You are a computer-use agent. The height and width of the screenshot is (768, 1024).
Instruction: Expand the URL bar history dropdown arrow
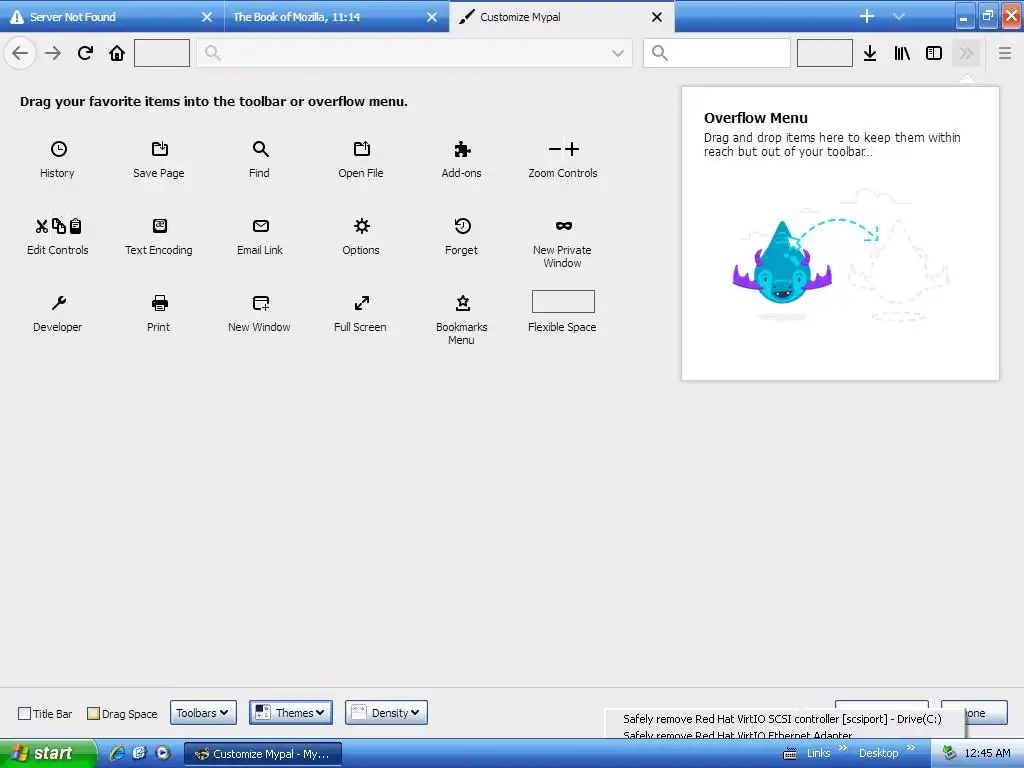click(618, 53)
